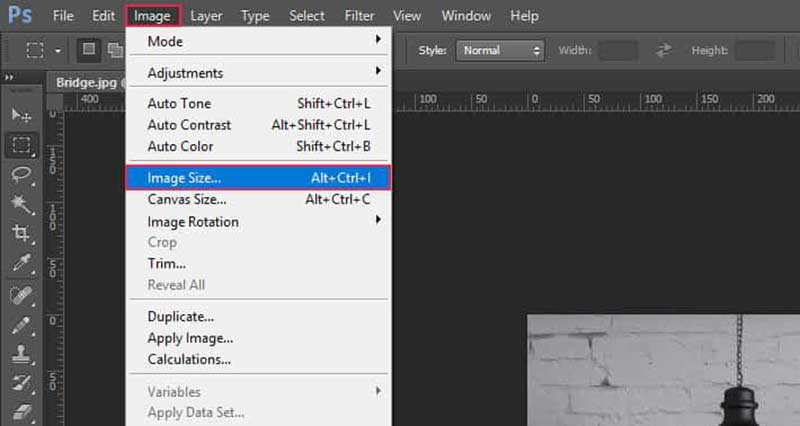The width and height of the screenshot is (800, 426).
Task: Open the Type menu
Action: coord(255,16)
